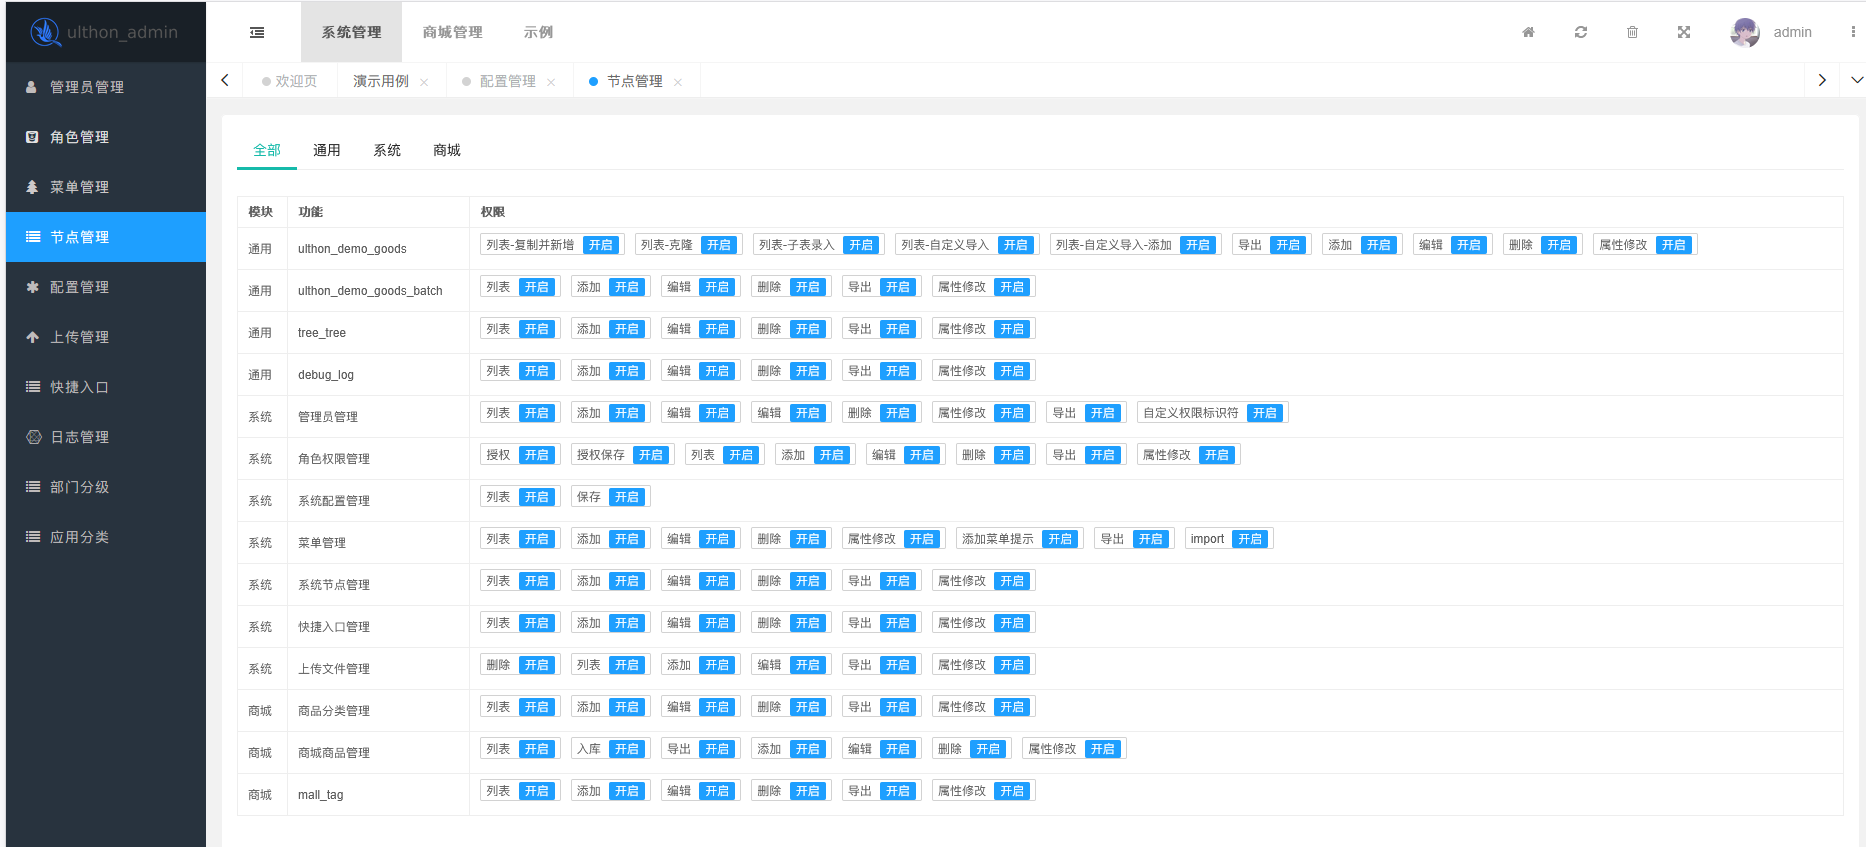Open the vertical dots more menu
This screenshot has width=1866, height=847.
click(x=1852, y=32)
